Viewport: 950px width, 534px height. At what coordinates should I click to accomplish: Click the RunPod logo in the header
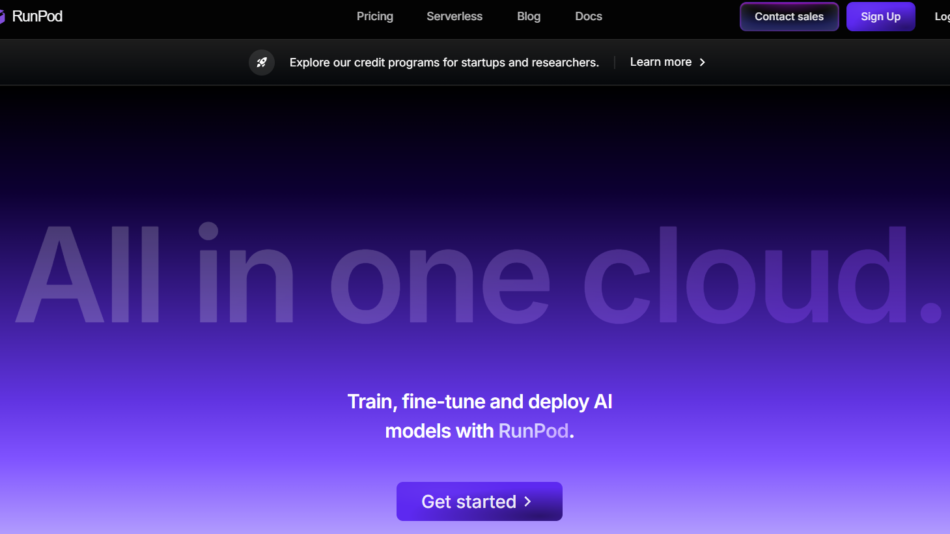coord(32,16)
